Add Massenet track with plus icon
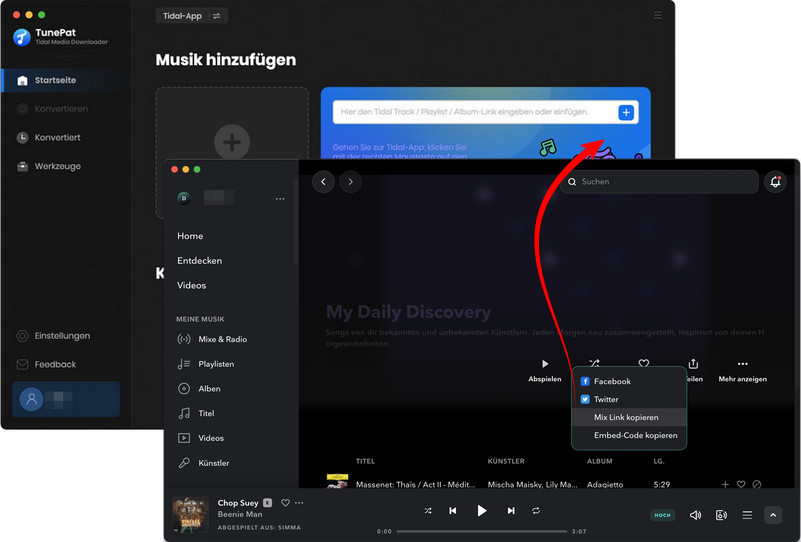The image size is (801, 542). pyautogui.click(x=725, y=484)
